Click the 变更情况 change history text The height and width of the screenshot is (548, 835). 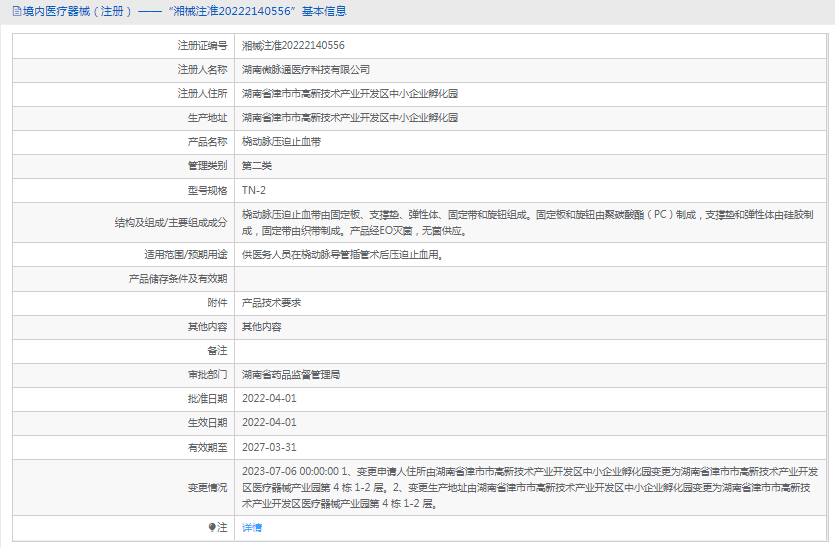(x=530, y=487)
